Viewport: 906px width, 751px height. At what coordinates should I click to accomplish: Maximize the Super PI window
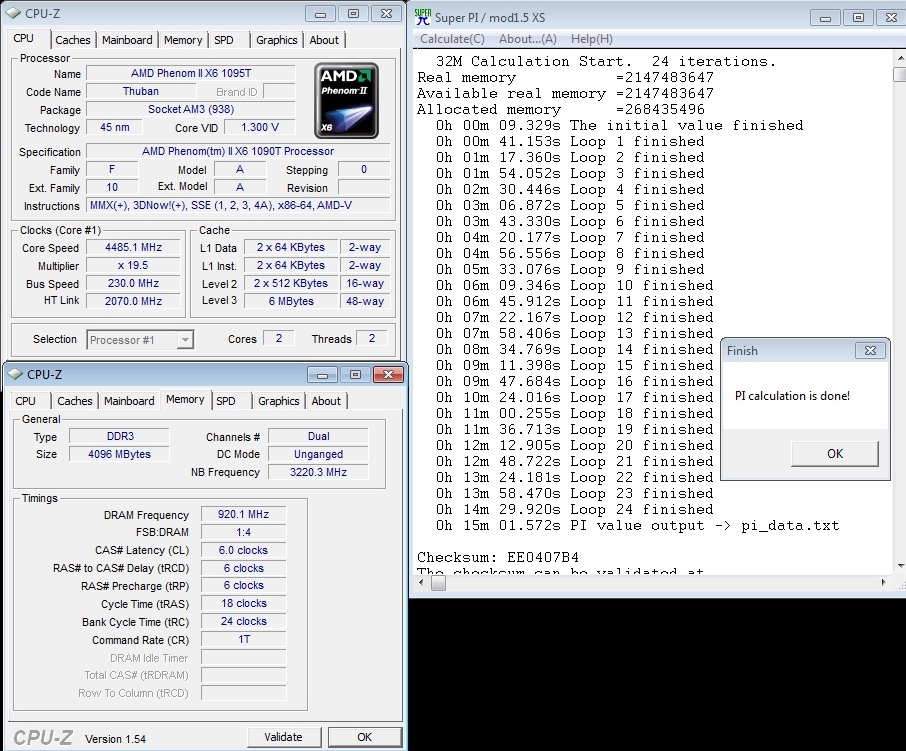(857, 16)
